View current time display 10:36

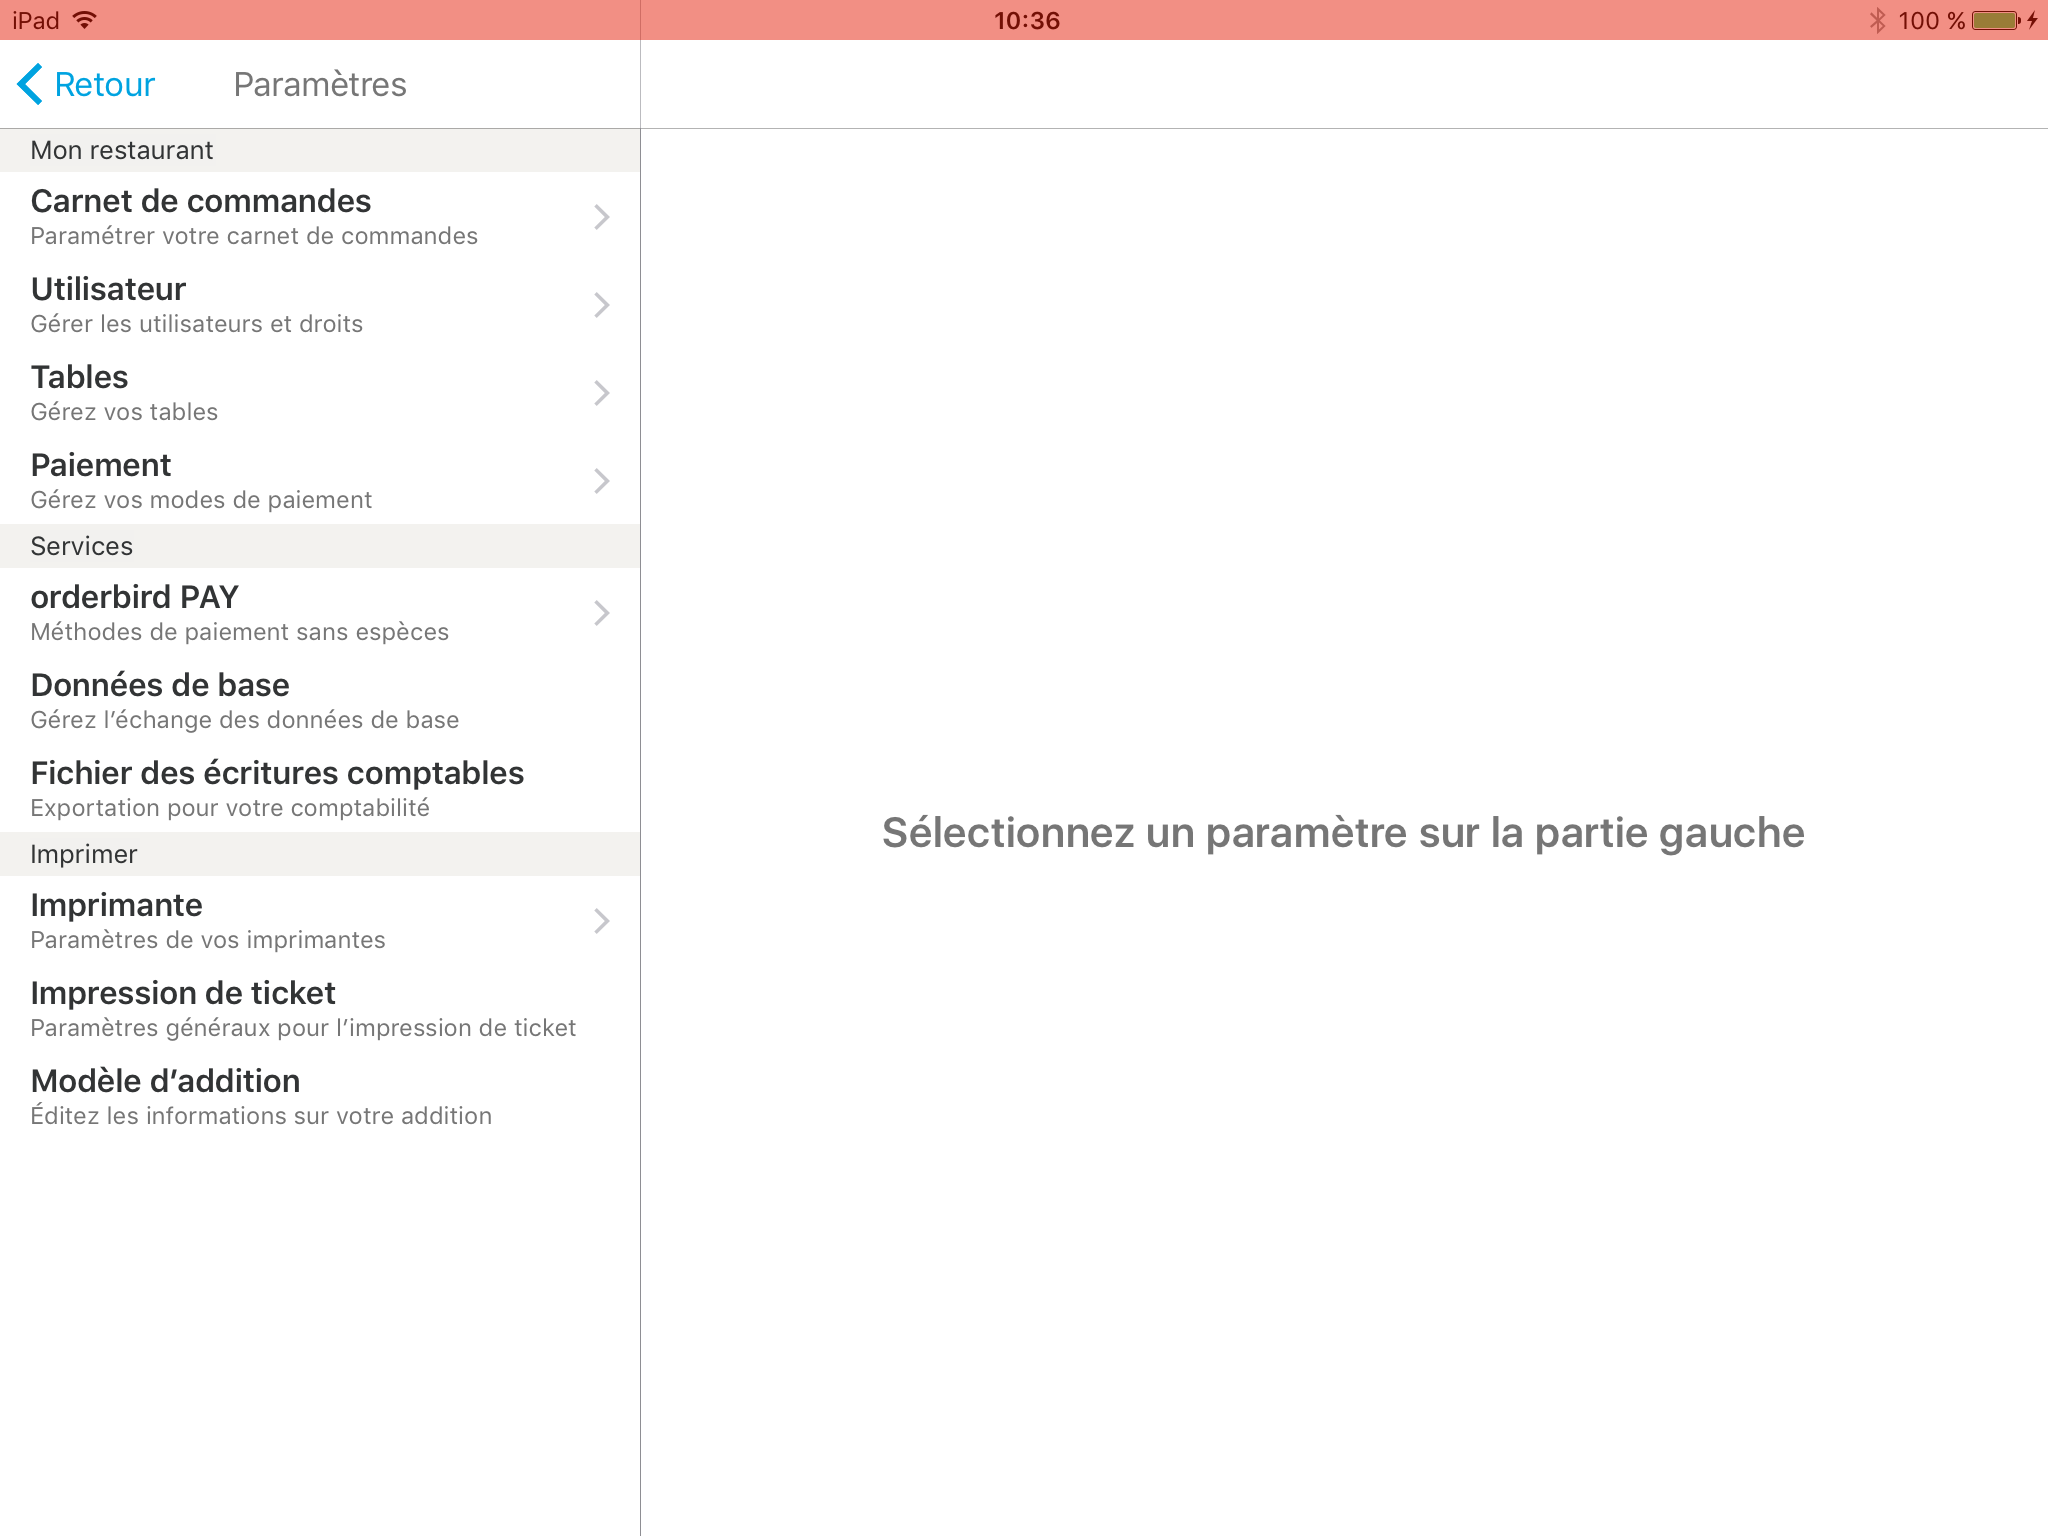coord(1022,19)
